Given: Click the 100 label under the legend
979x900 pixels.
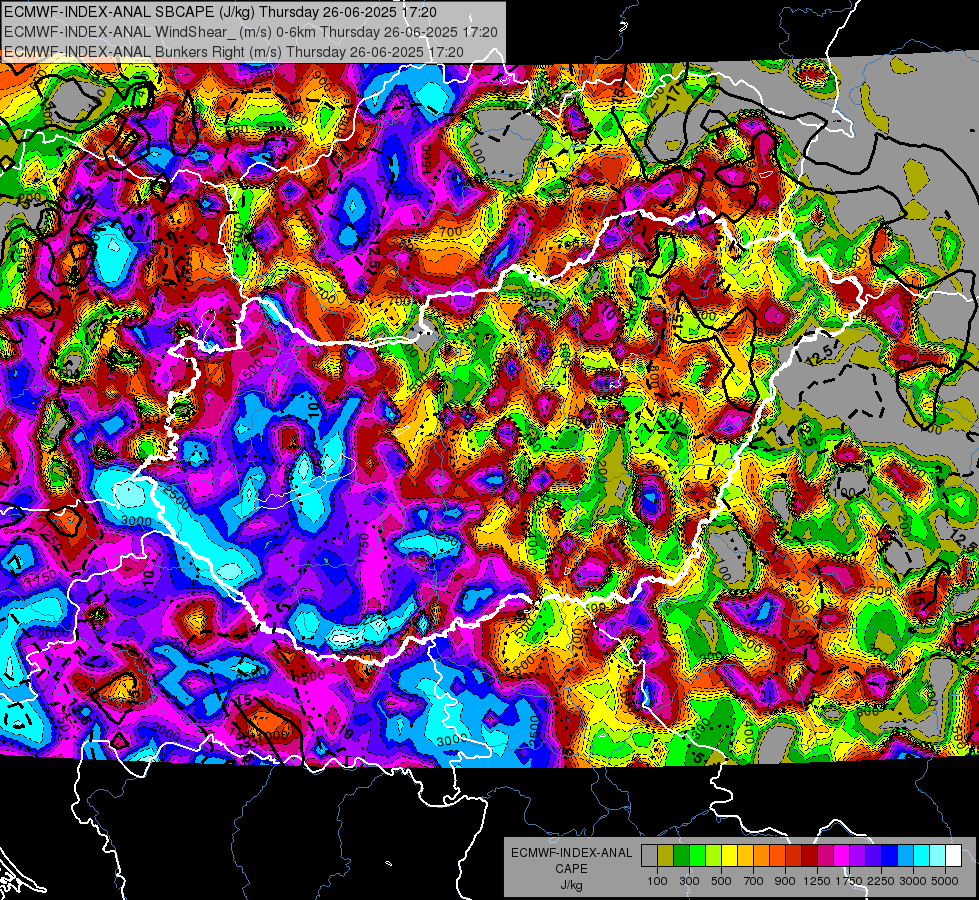Looking at the screenshot, I should [657, 881].
